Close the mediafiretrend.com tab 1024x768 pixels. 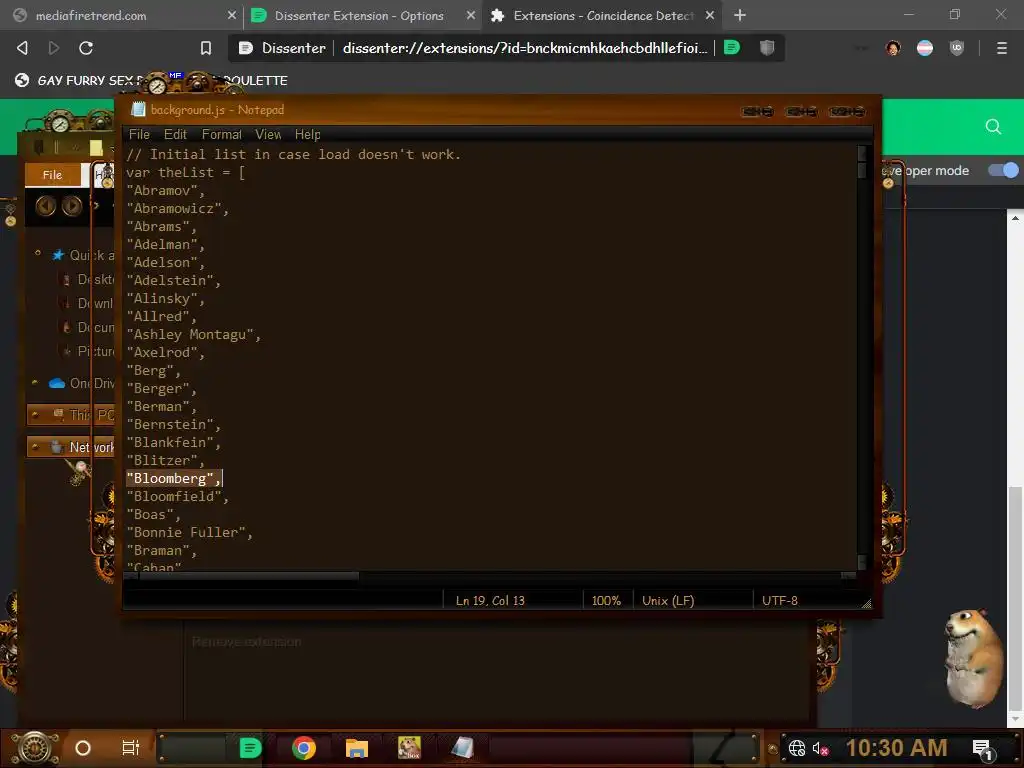pyautogui.click(x=232, y=15)
